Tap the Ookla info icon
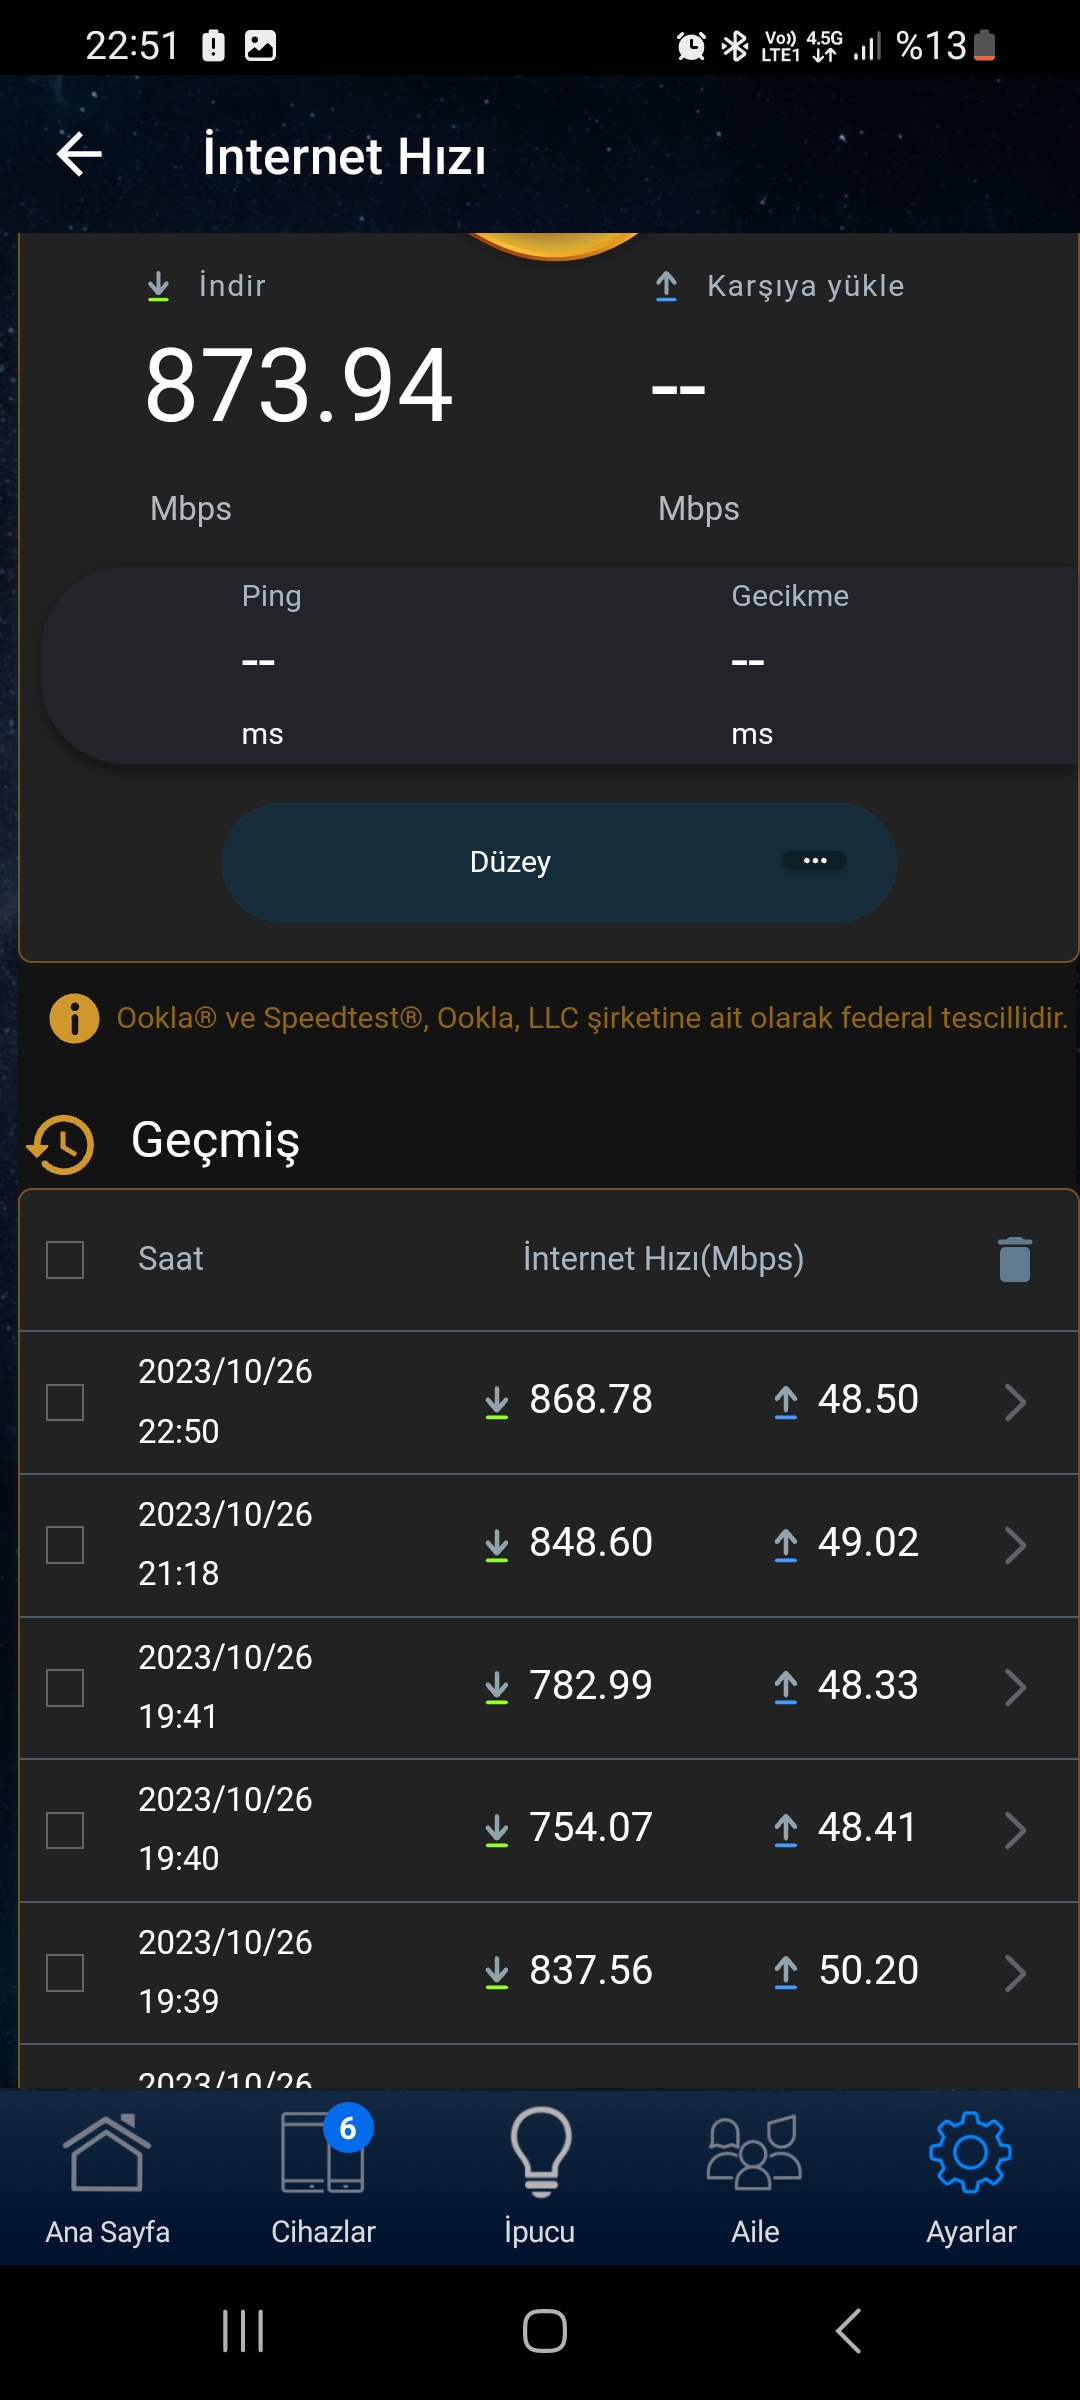Image resolution: width=1080 pixels, height=2400 pixels. pos(74,1018)
